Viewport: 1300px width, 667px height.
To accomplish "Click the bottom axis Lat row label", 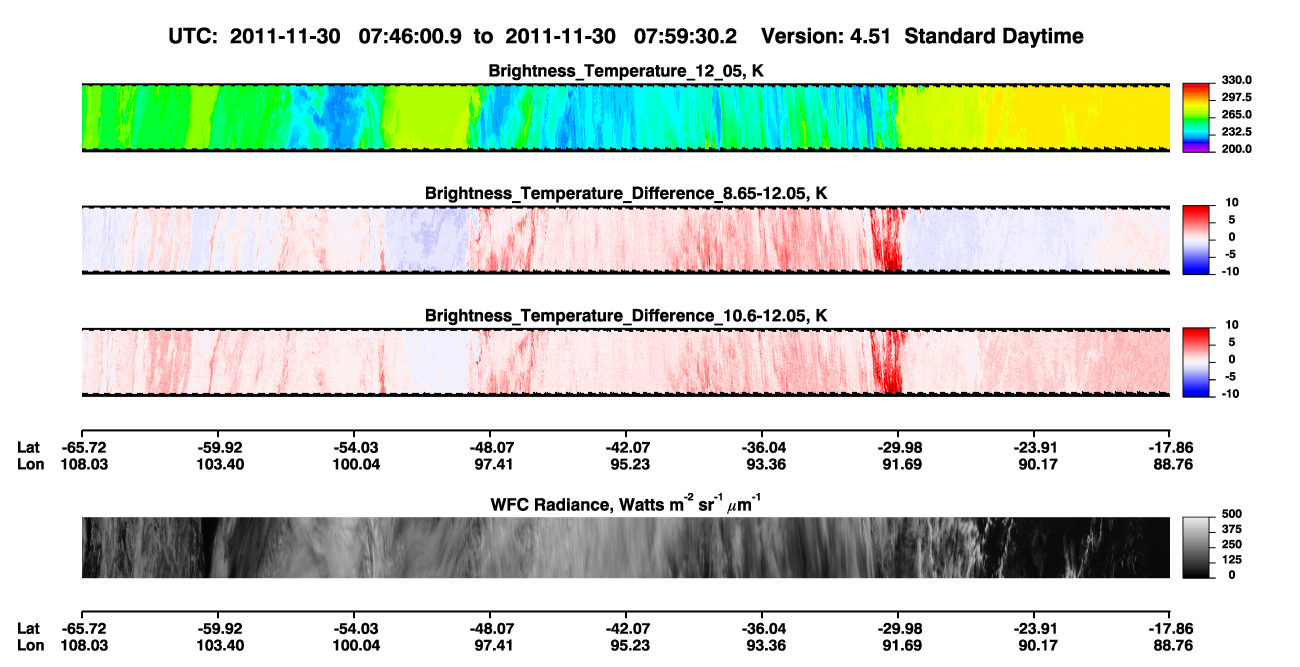I will (29, 628).
